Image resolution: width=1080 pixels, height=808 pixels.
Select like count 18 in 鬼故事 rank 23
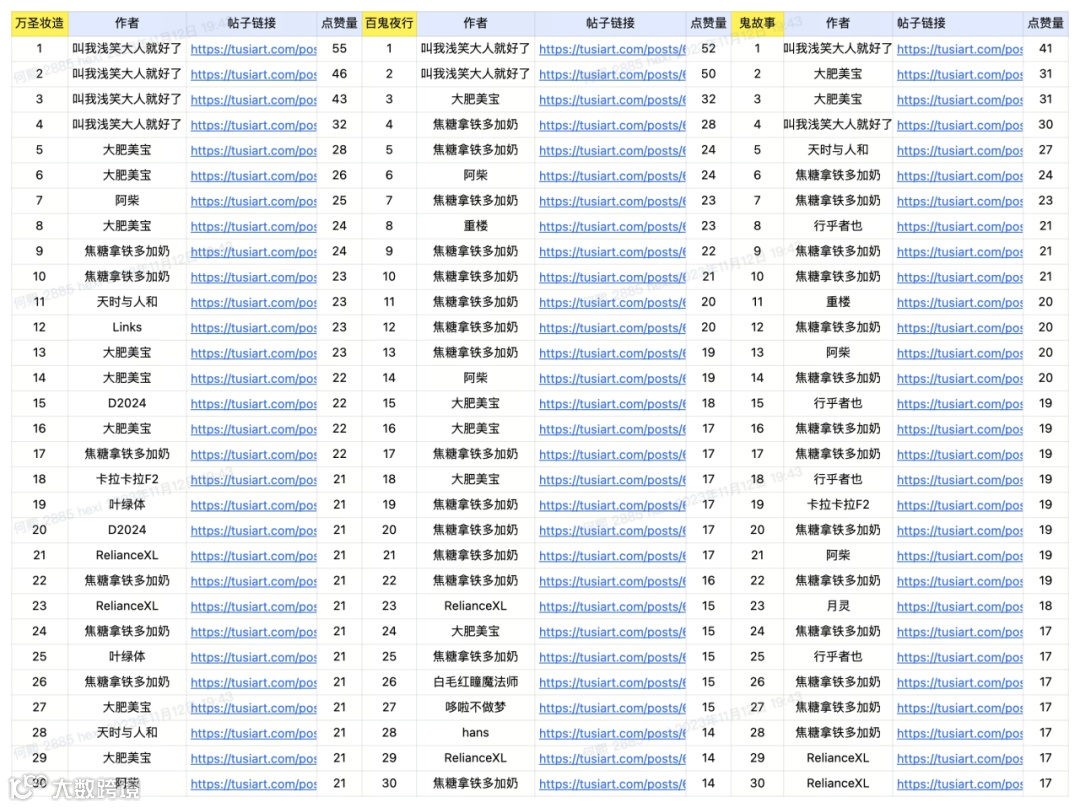pyautogui.click(x=1046, y=606)
